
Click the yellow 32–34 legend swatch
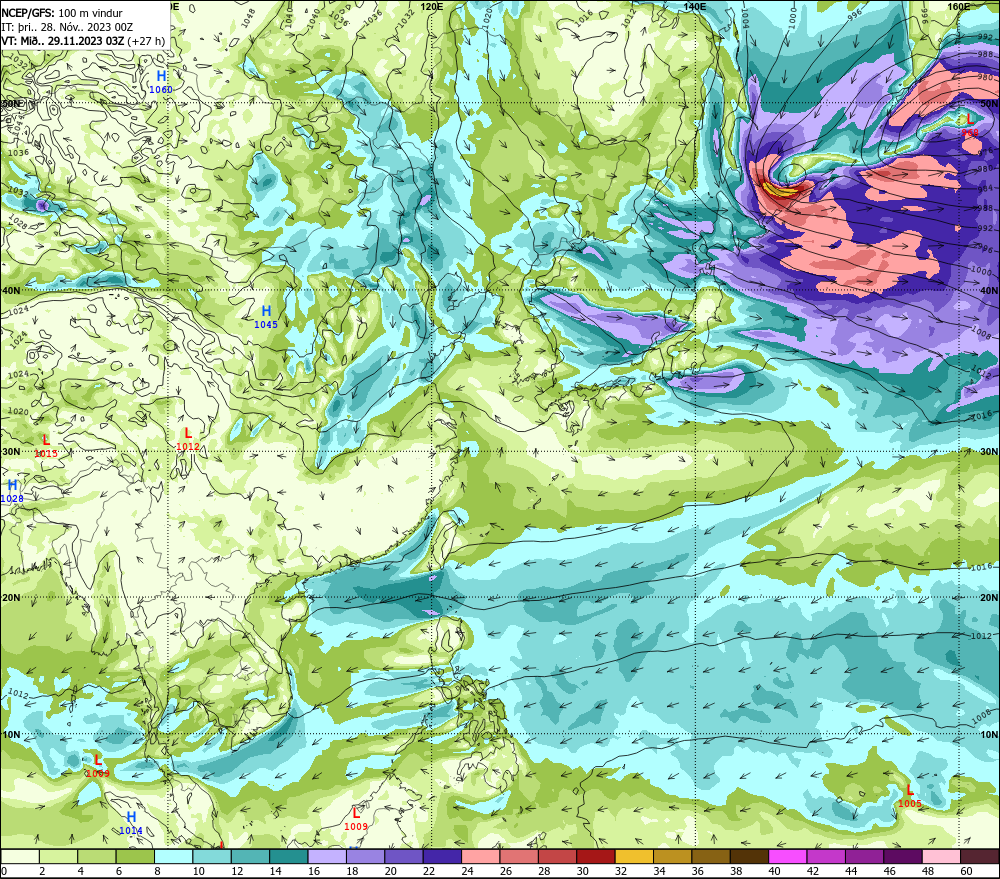(x=634, y=856)
